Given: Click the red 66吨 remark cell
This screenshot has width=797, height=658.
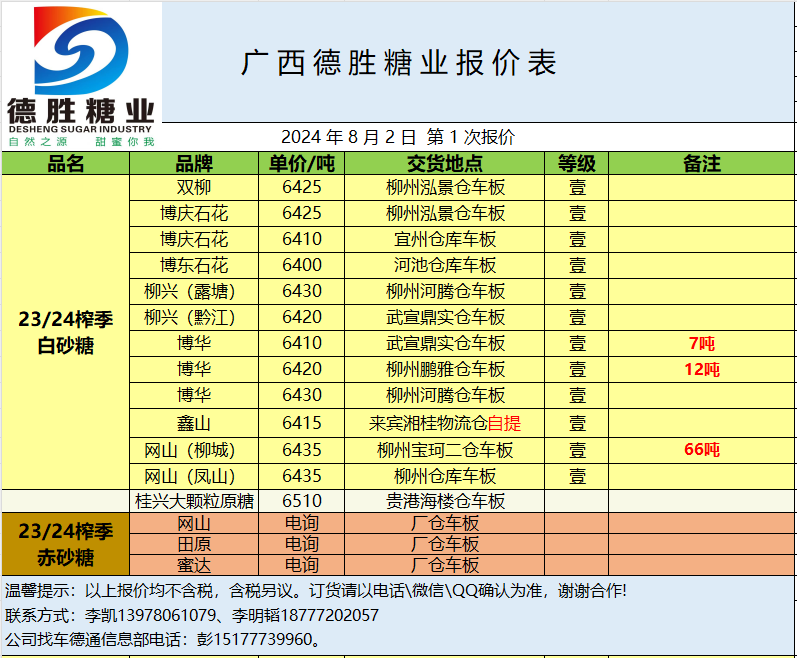Looking at the screenshot, I should coord(701,449).
